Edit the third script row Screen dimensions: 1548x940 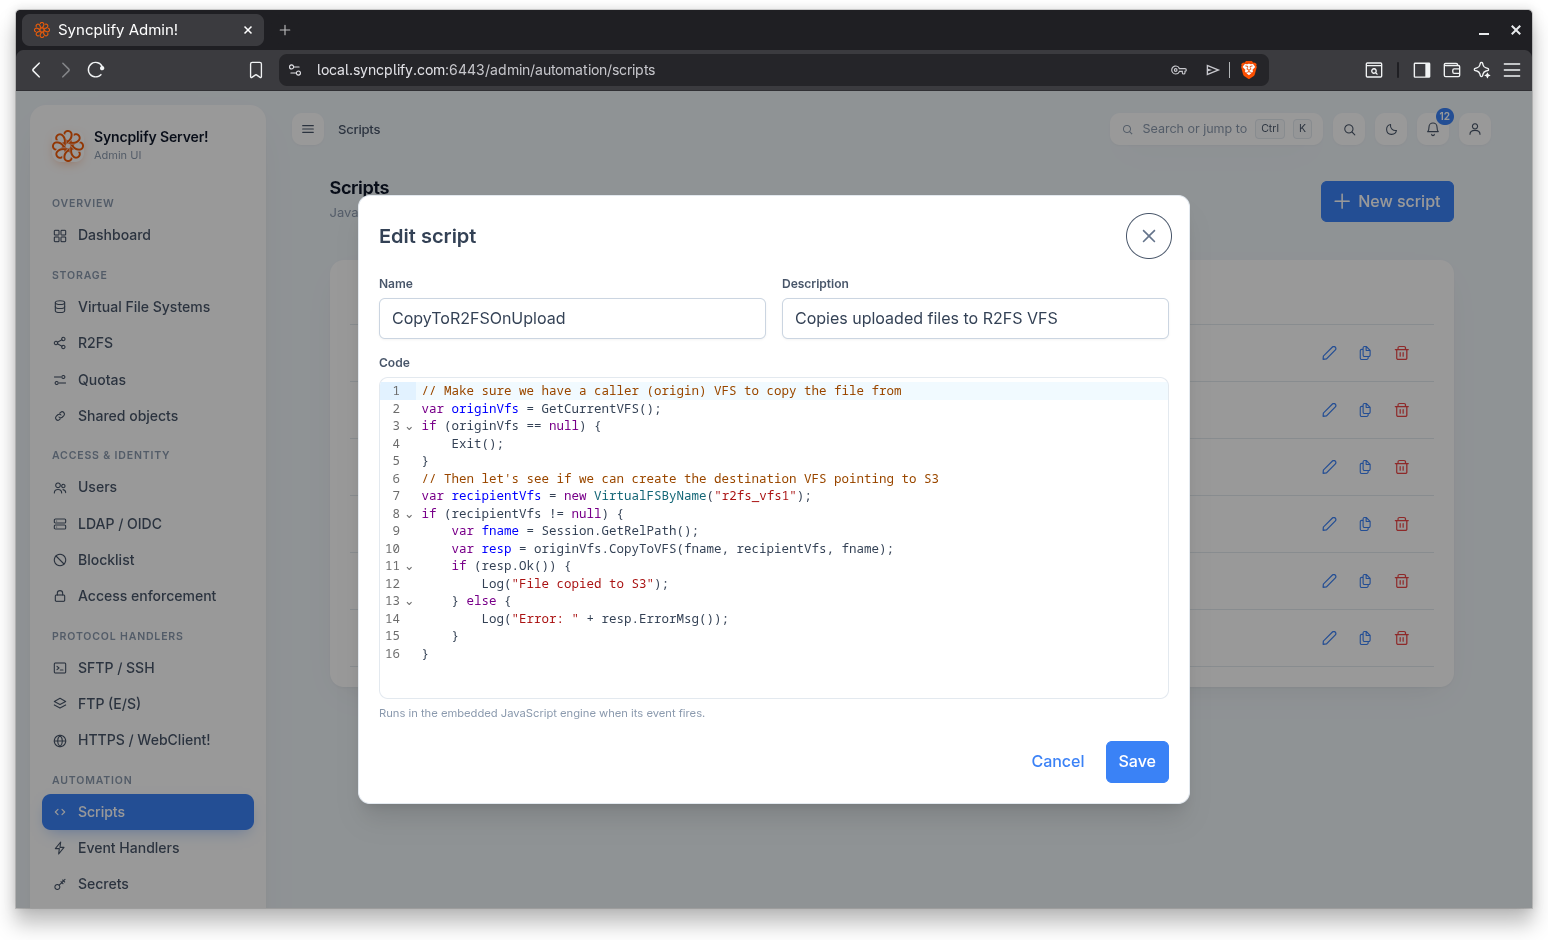pyautogui.click(x=1329, y=467)
